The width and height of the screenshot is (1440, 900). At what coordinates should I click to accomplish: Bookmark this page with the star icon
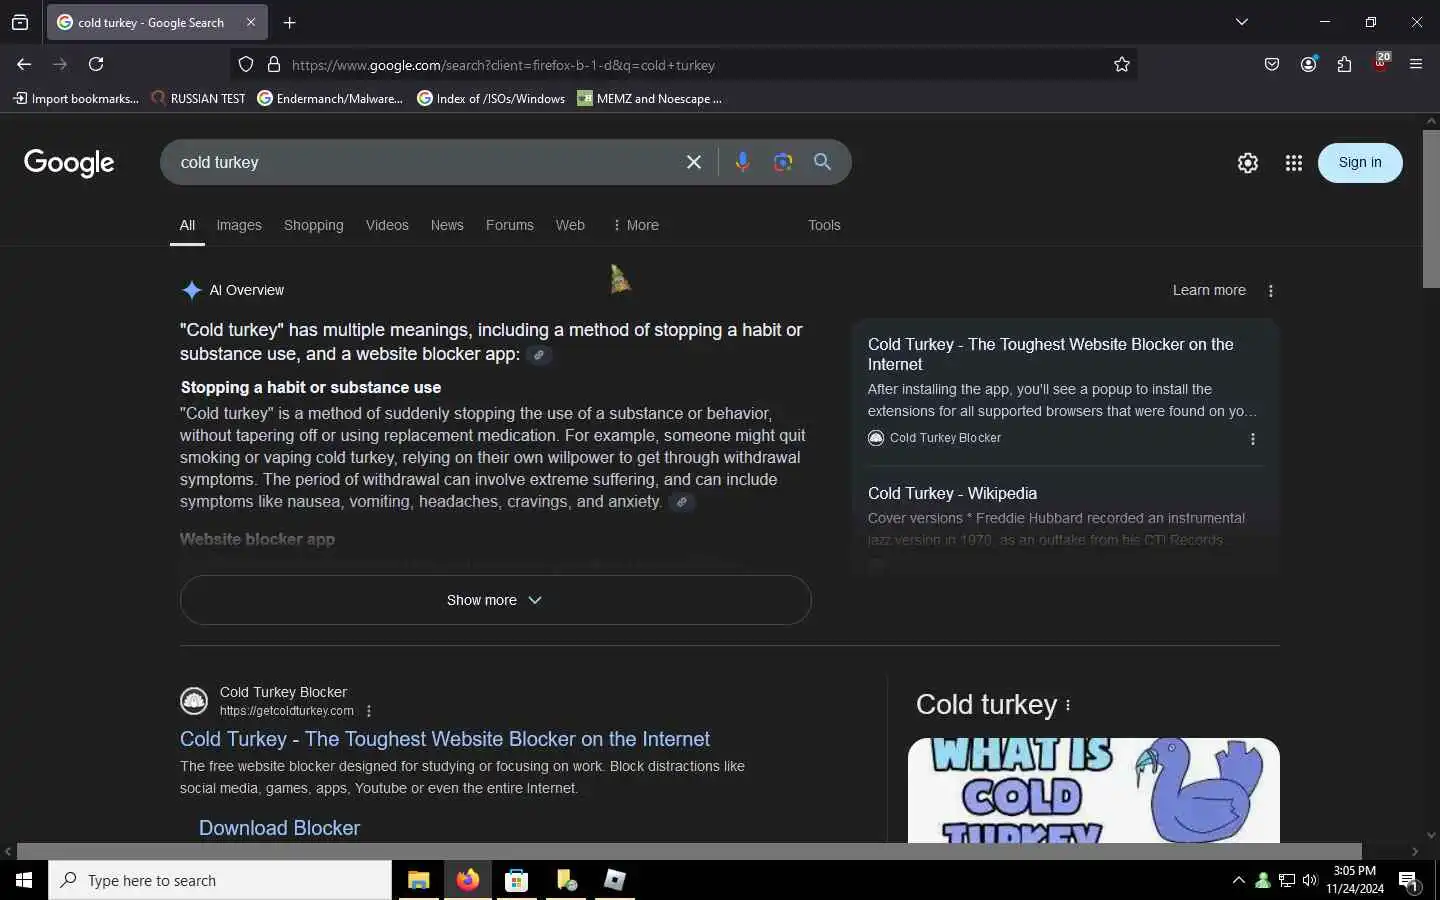coord(1122,65)
